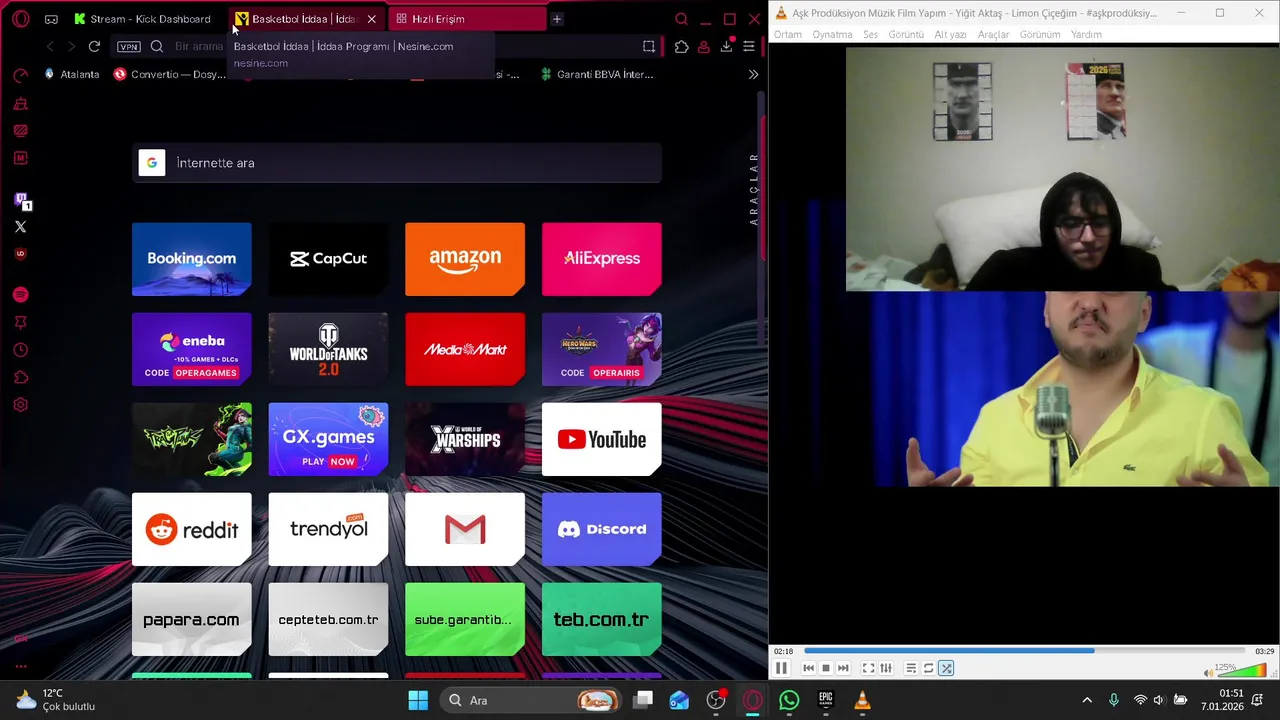Expand the ARAÇLAR side panel
Image resolution: width=1280 pixels, height=720 pixels.
point(754,188)
